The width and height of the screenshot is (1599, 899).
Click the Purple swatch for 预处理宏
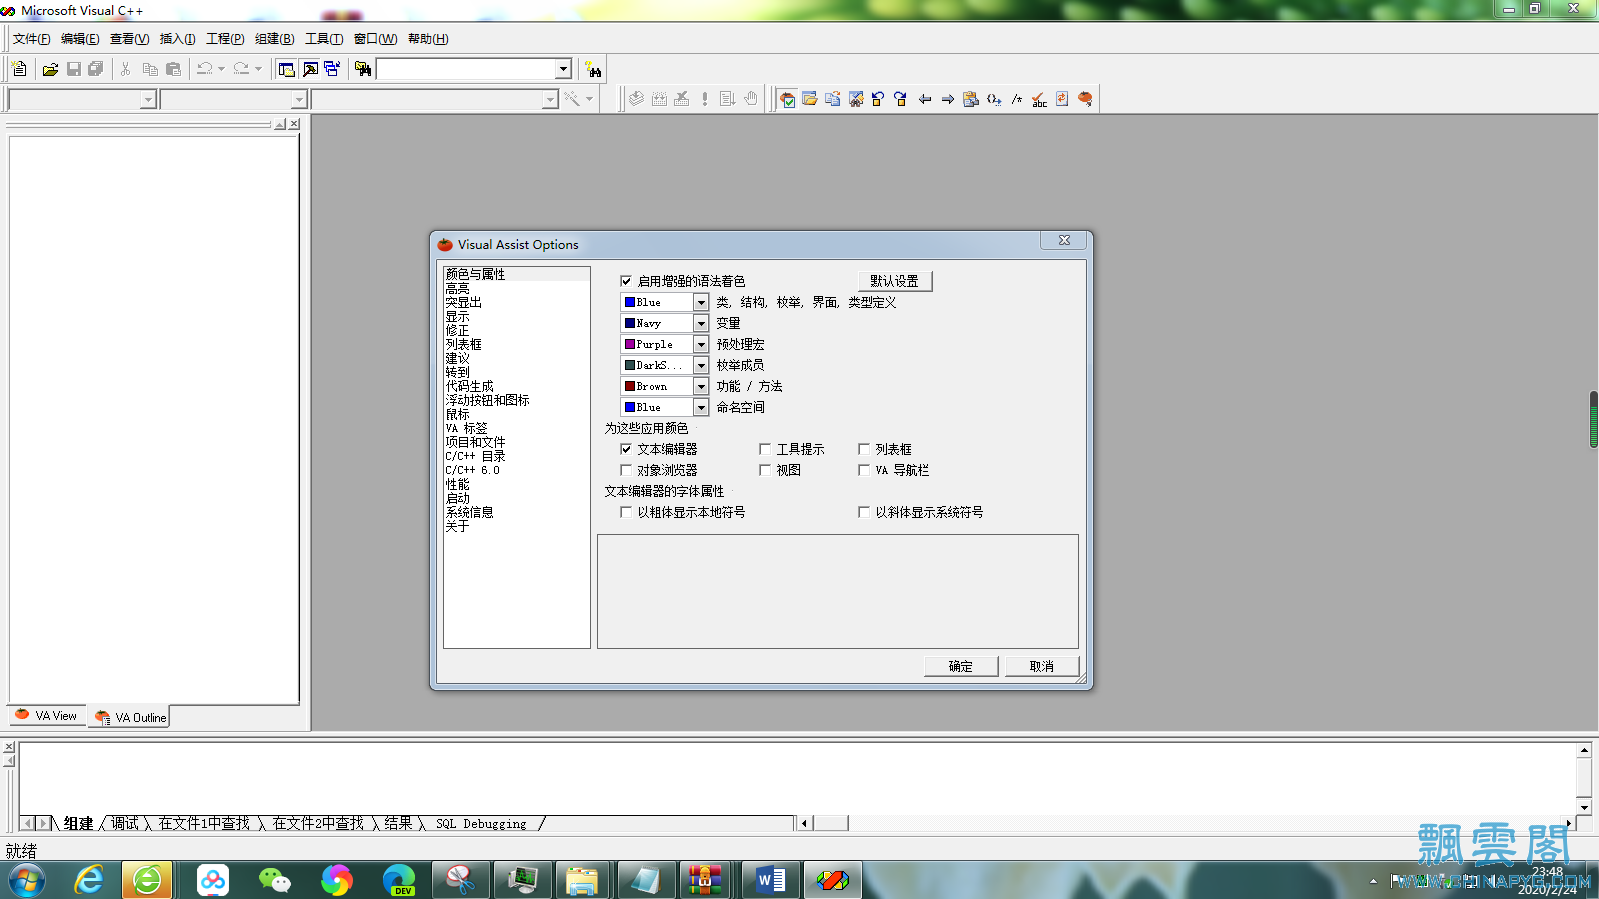tap(630, 344)
